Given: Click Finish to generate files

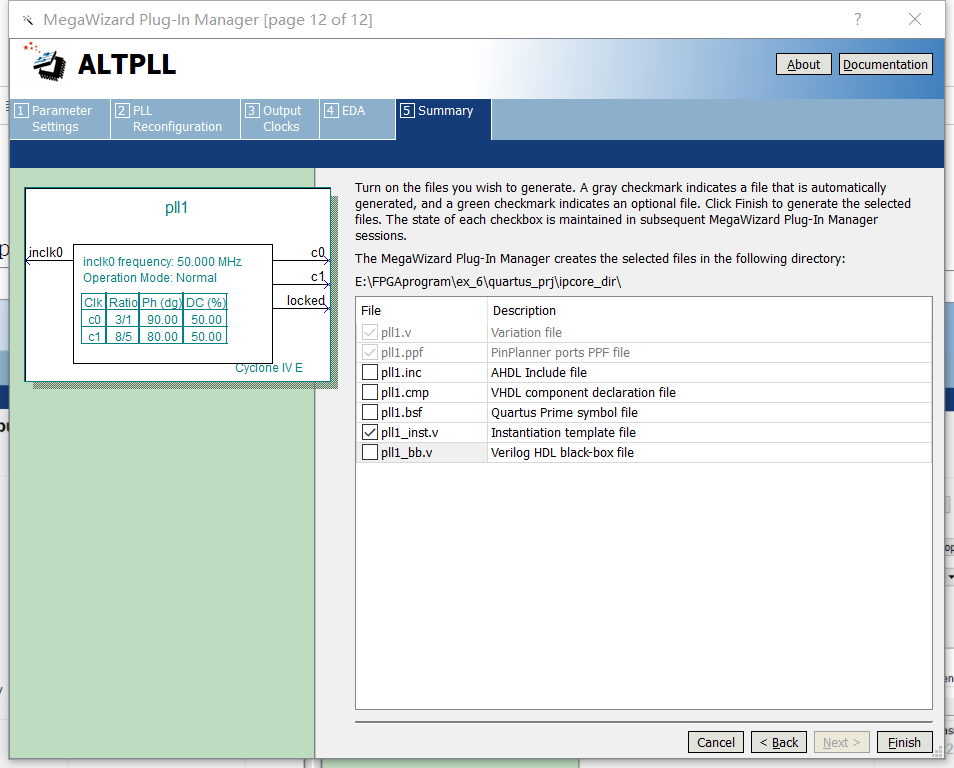Looking at the screenshot, I should [904, 742].
